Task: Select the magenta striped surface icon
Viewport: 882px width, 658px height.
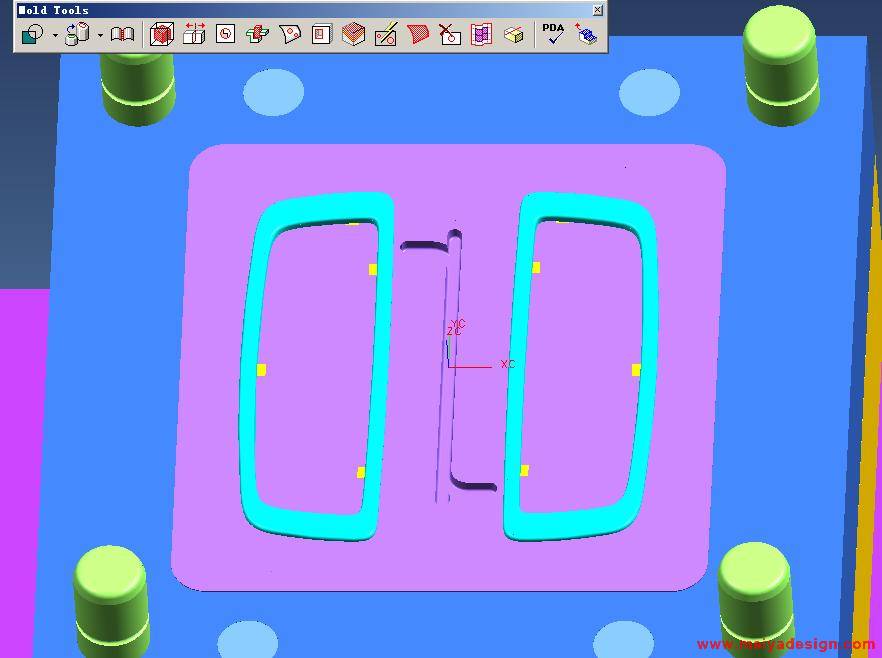Action: coord(481,35)
